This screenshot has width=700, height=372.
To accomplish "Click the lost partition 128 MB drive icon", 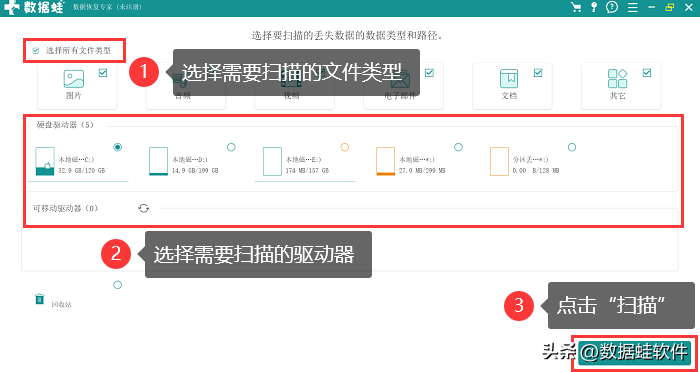I will [499, 161].
